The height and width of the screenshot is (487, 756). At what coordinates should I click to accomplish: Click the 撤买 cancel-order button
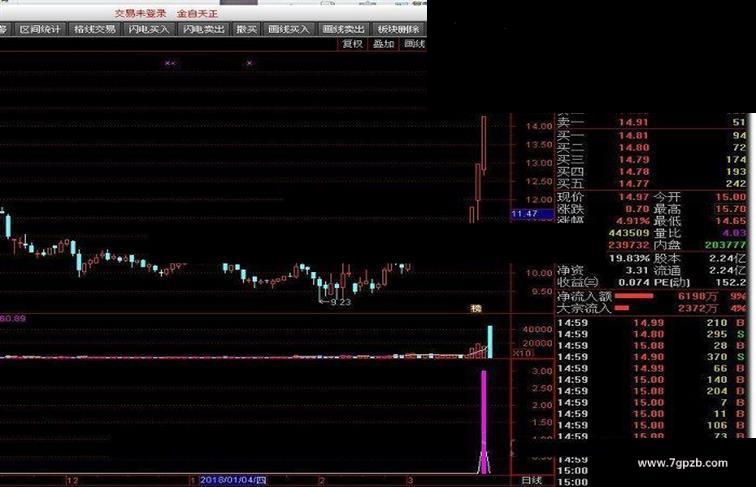tap(246, 29)
